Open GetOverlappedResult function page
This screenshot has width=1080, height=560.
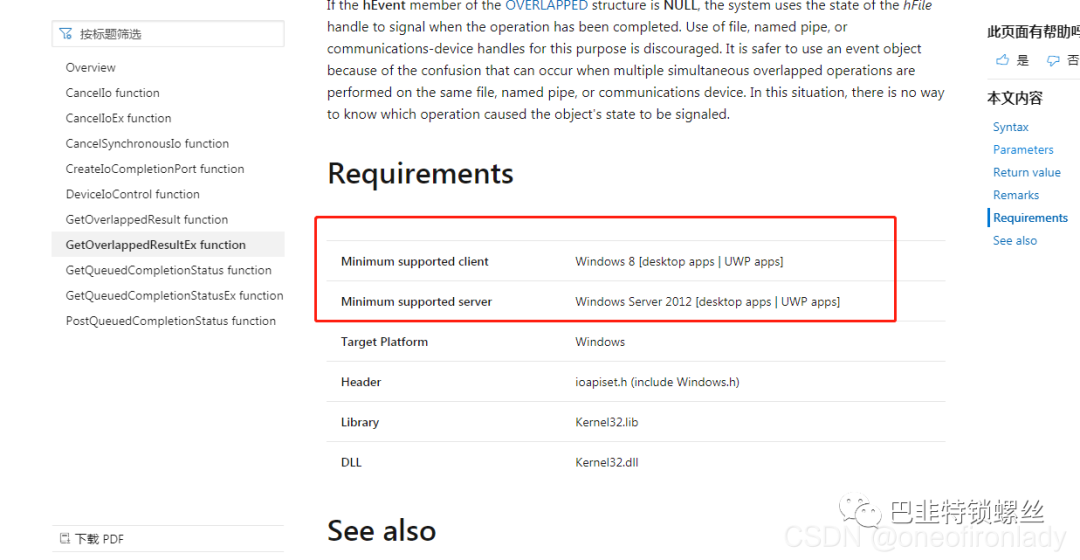[147, 220]
